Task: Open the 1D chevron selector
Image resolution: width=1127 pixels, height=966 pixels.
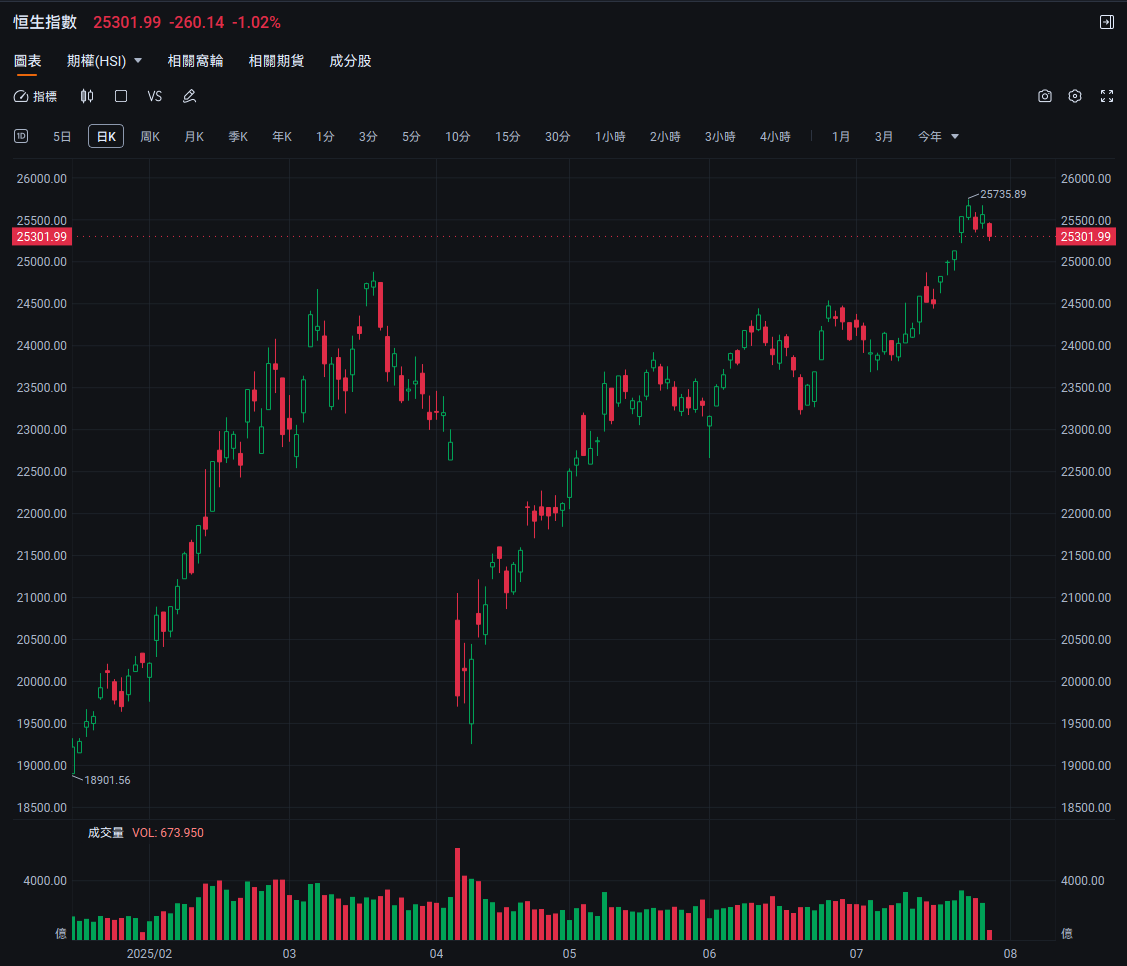Action: (21, 136)
